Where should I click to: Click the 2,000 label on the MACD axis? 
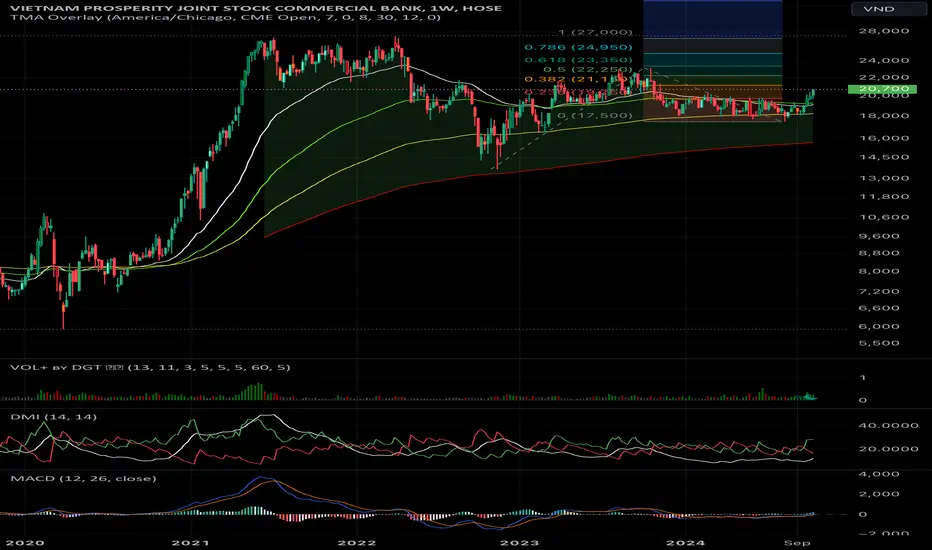(x=879, y=494)
